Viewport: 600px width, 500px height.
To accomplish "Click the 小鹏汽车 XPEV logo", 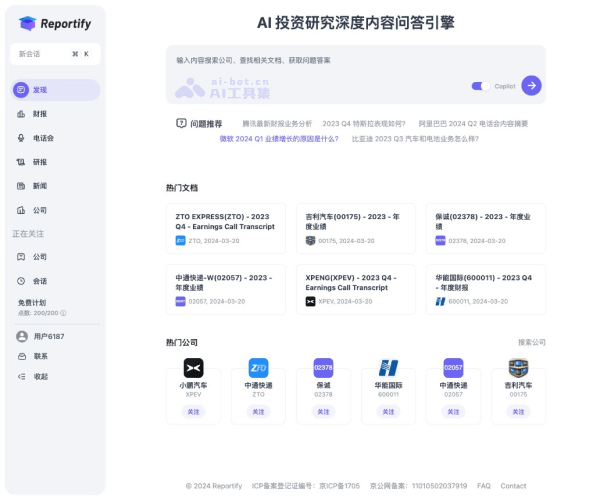I will [x=193, y=368].
